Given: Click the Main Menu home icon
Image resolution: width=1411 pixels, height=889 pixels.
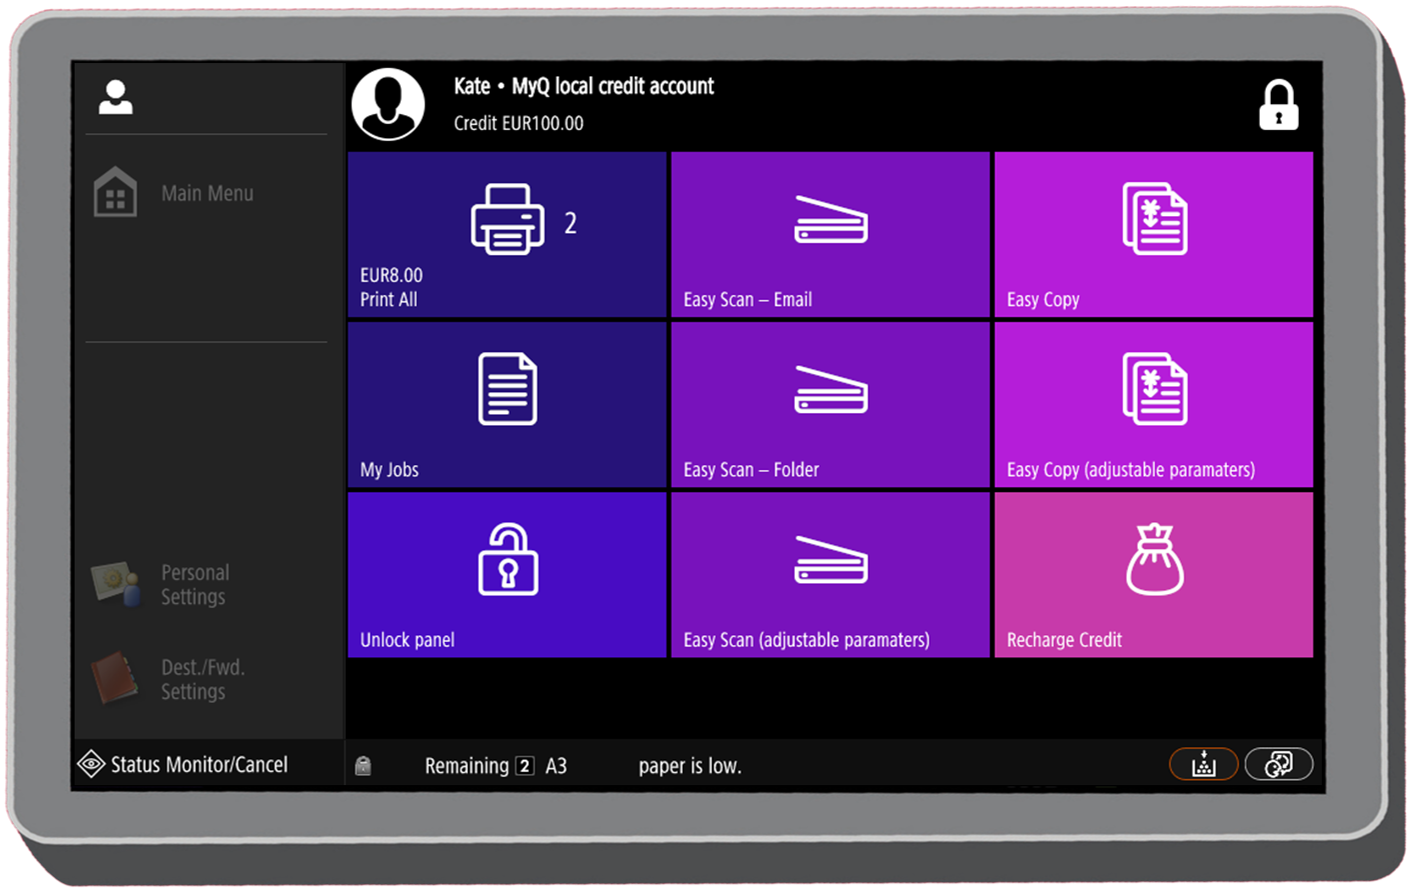Looking at the screenshot, I should [x=115, y=192].
